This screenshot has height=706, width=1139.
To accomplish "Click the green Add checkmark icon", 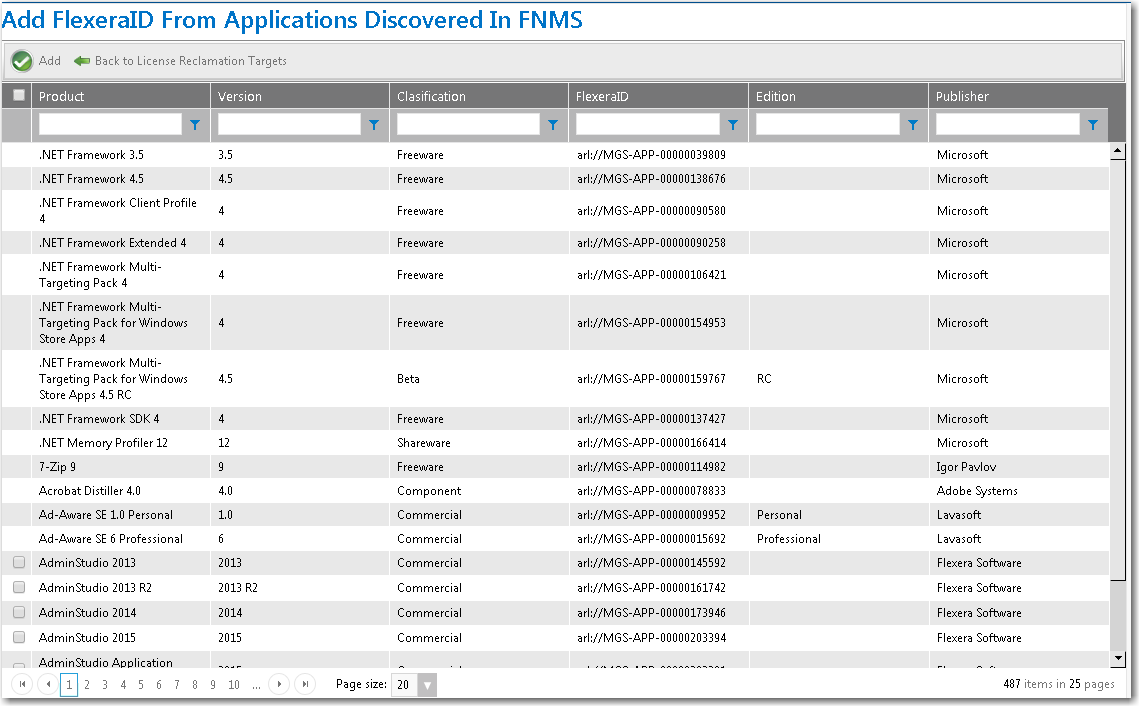I will [21, 60].
